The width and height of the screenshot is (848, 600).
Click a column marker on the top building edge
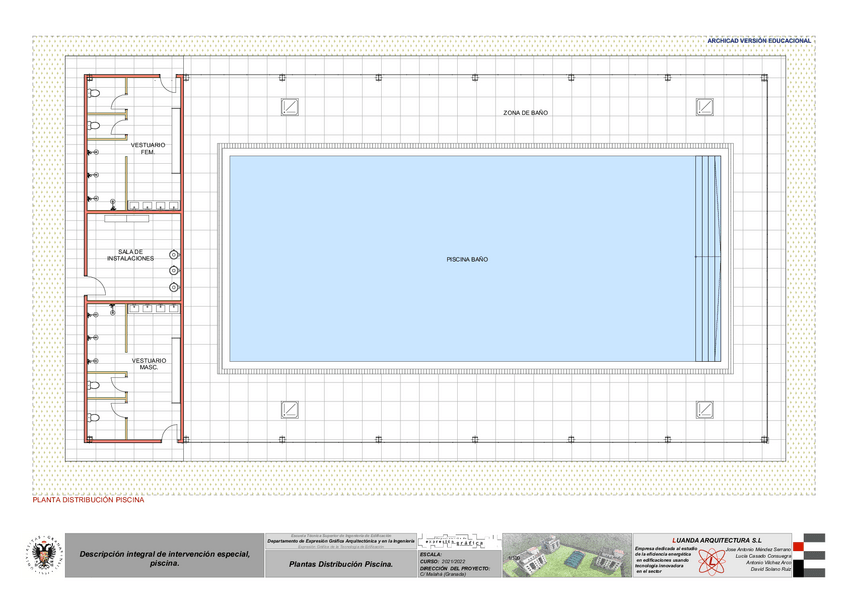pyautogui.click(x=378, y=74)
